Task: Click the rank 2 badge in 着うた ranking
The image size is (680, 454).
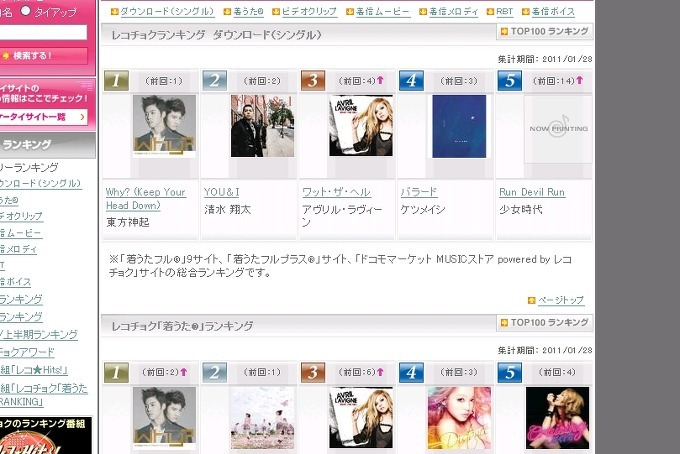Action: 215,372
